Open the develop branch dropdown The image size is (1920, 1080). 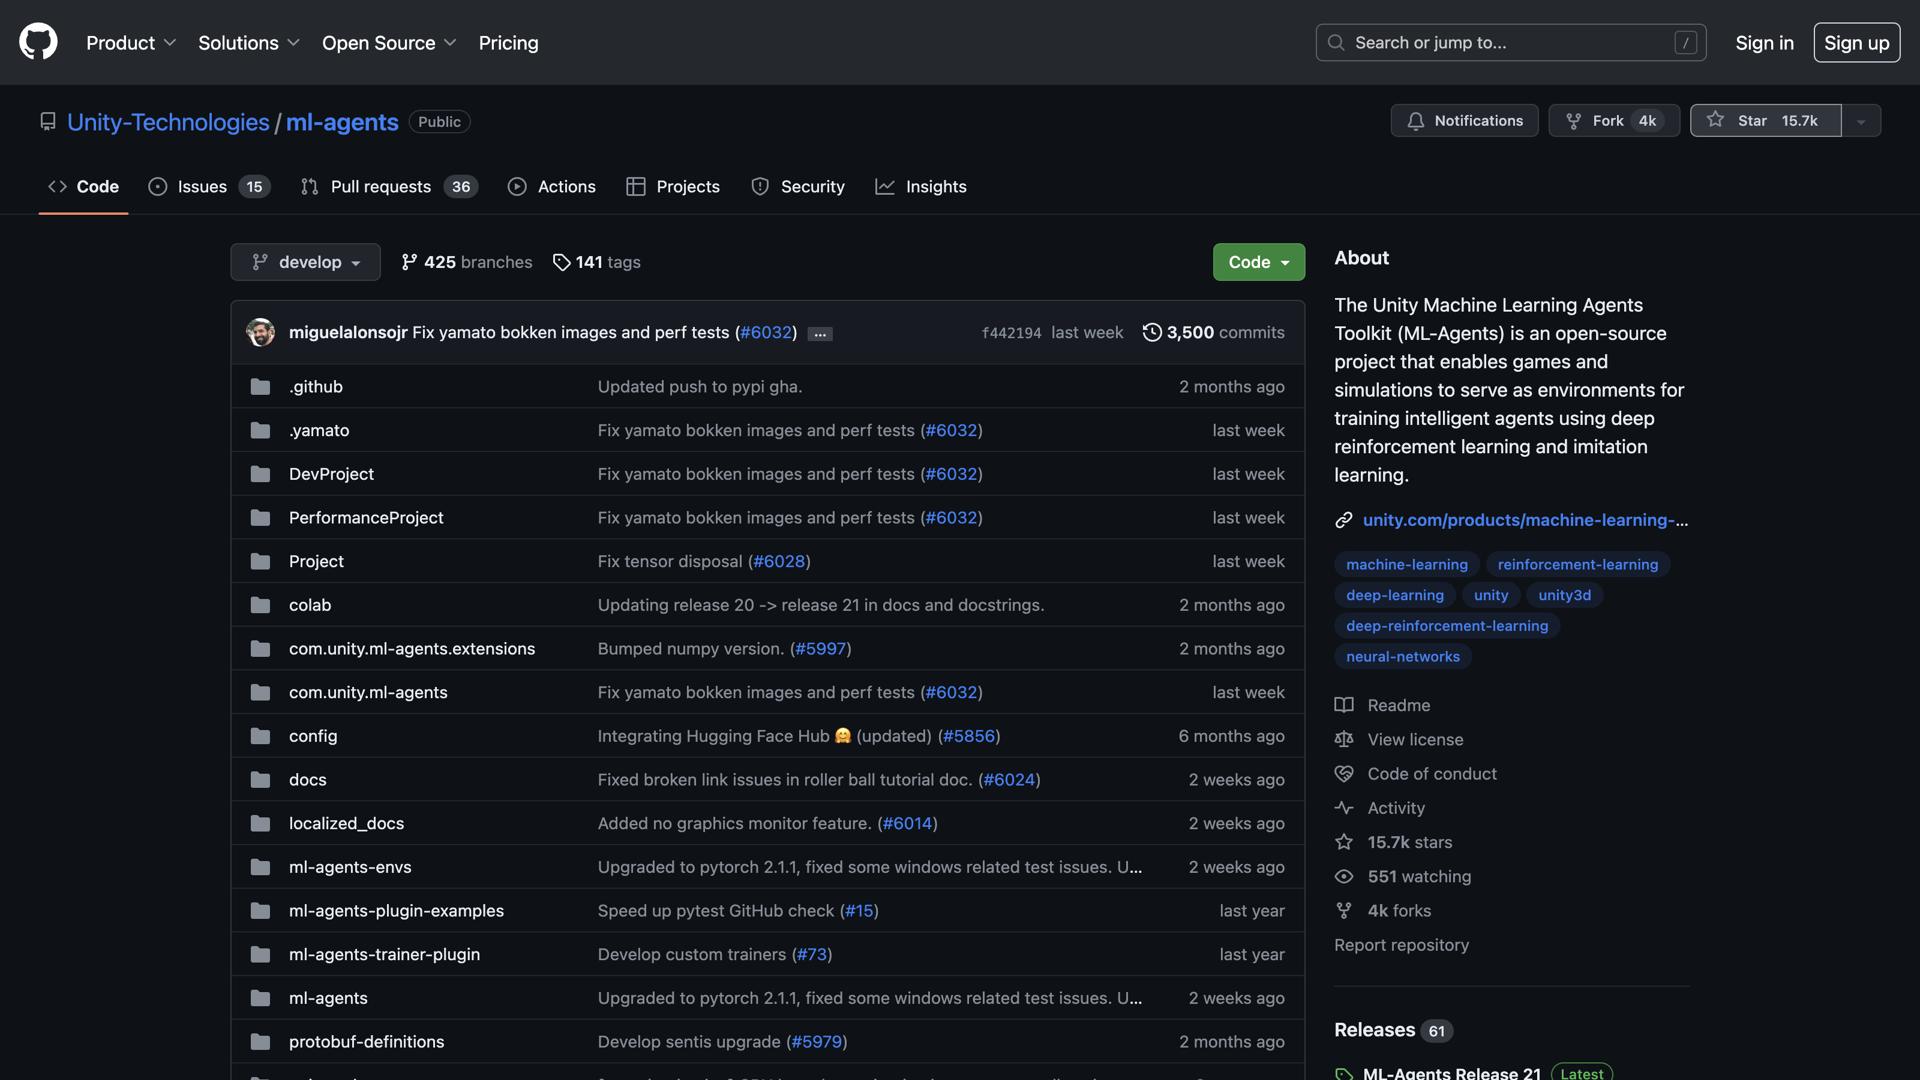[305, 262]
